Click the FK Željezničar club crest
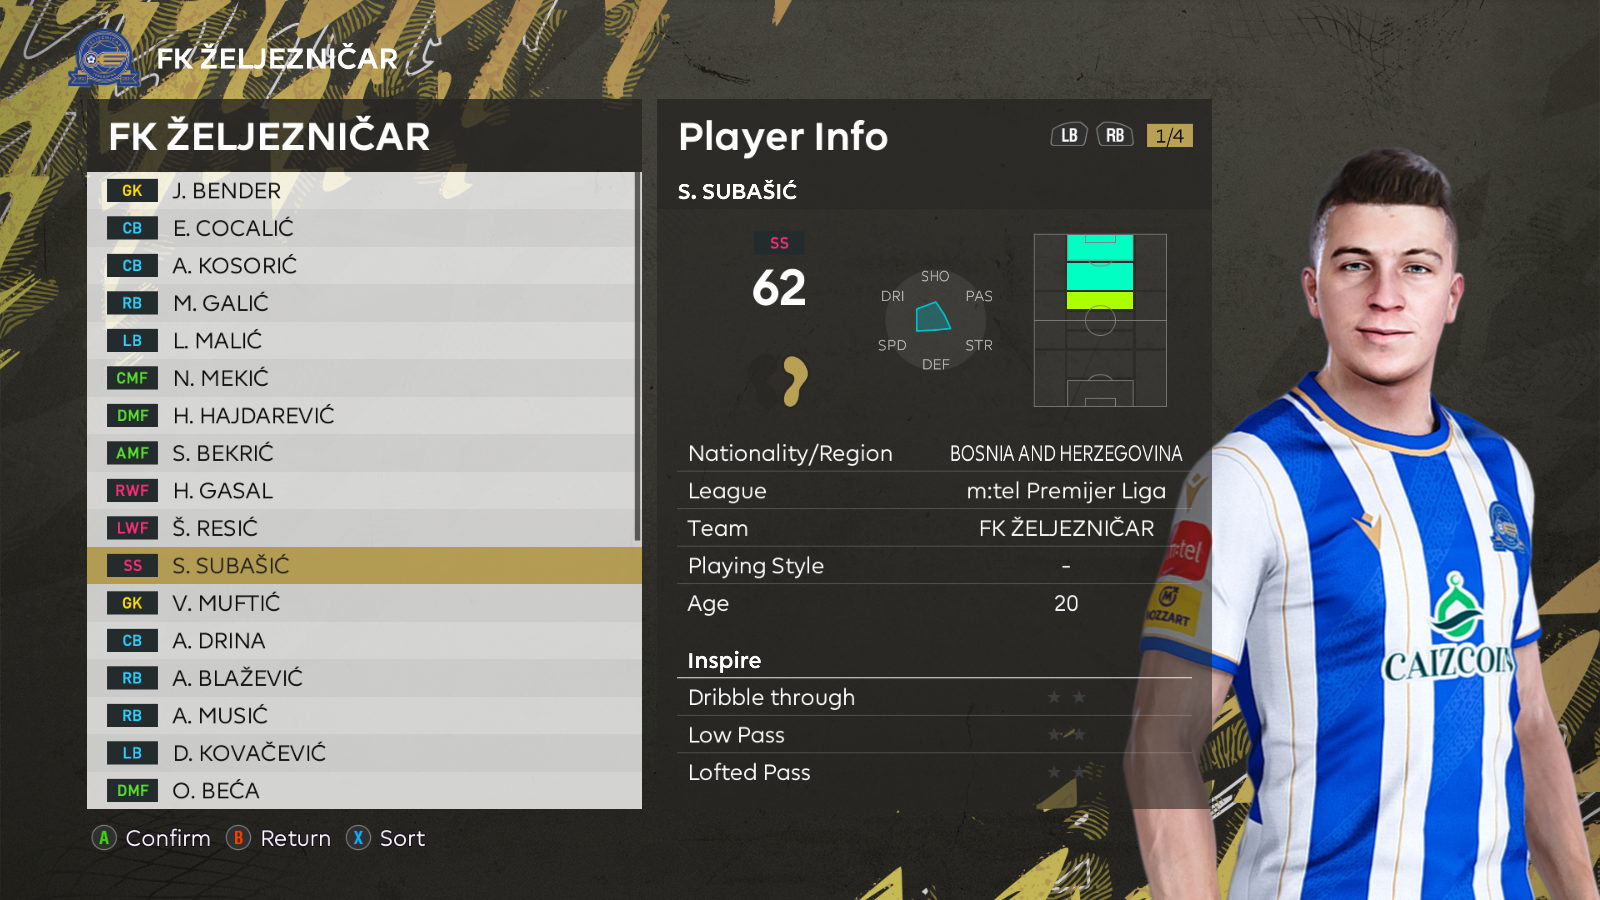This screenshot has width=1600, height=900. [x=104, y=59]
